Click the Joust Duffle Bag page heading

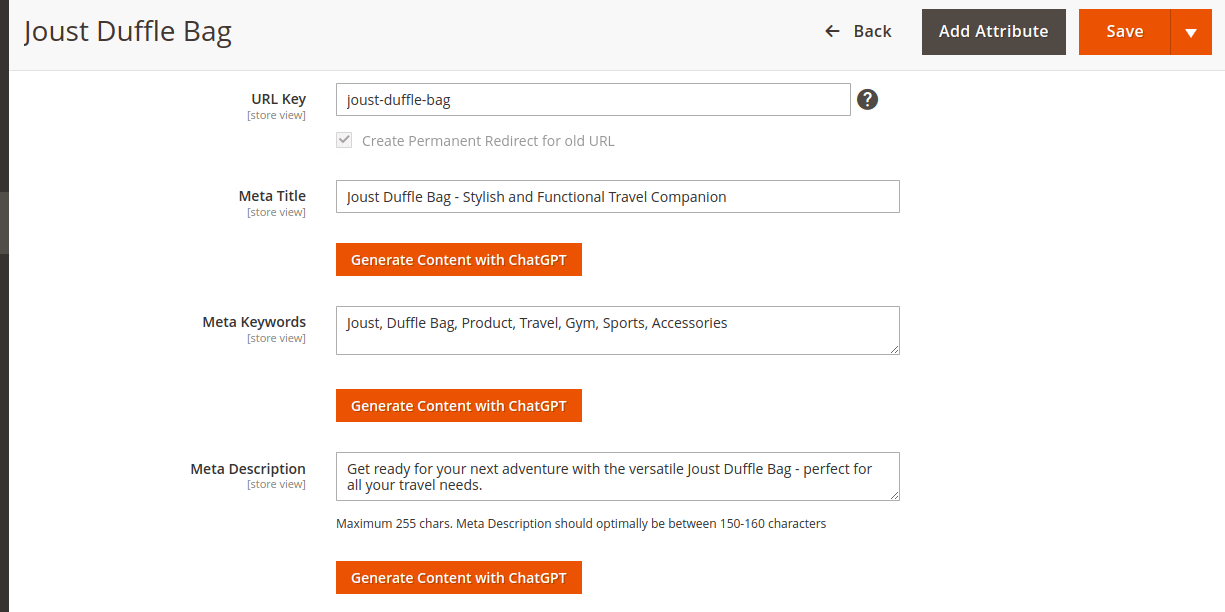128,32
